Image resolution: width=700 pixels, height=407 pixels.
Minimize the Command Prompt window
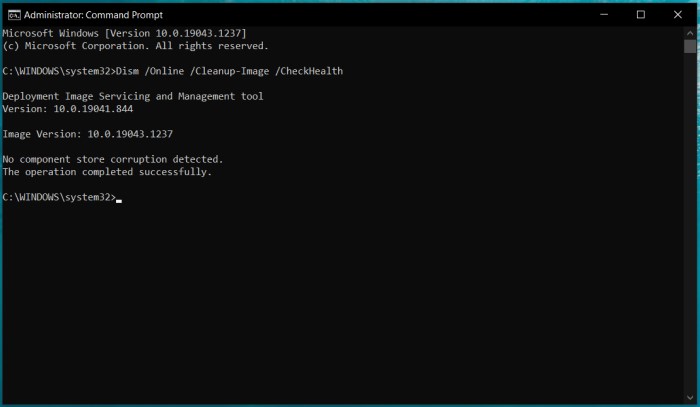tap(604, 15)
